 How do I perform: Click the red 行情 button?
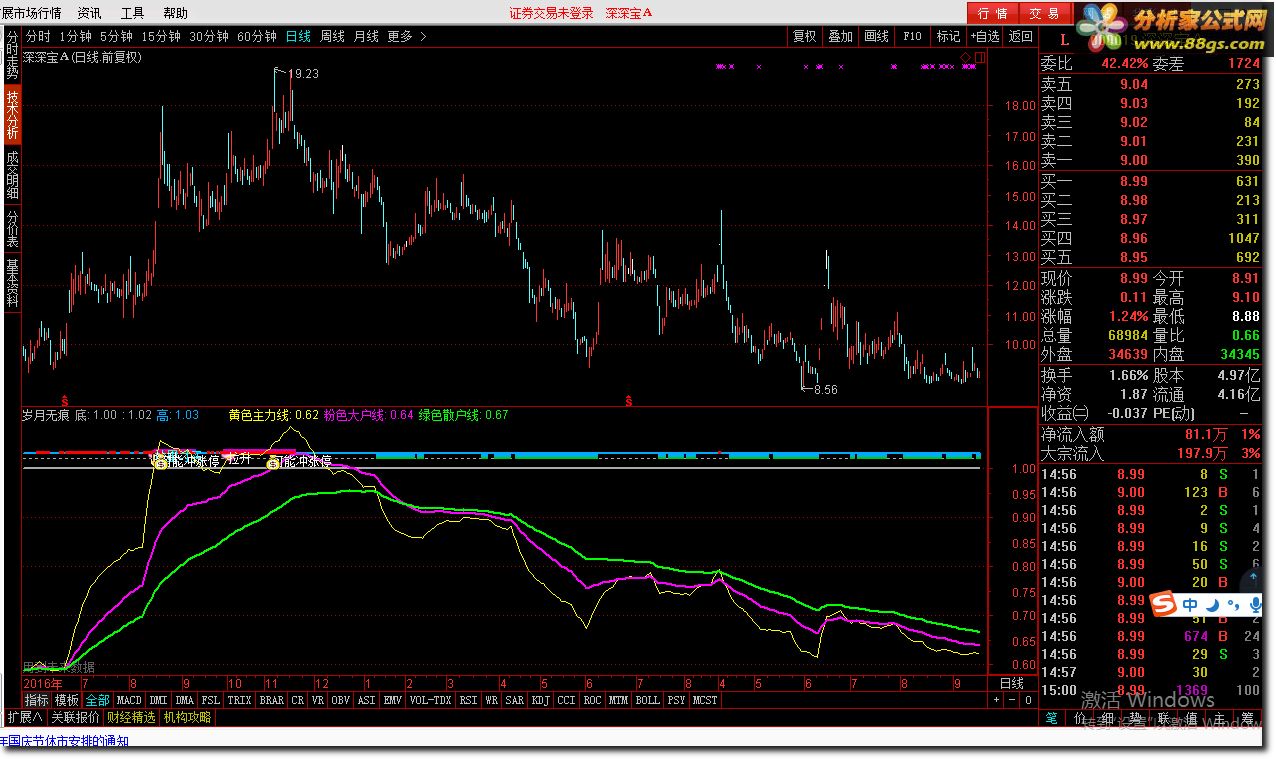coord(992,13)
